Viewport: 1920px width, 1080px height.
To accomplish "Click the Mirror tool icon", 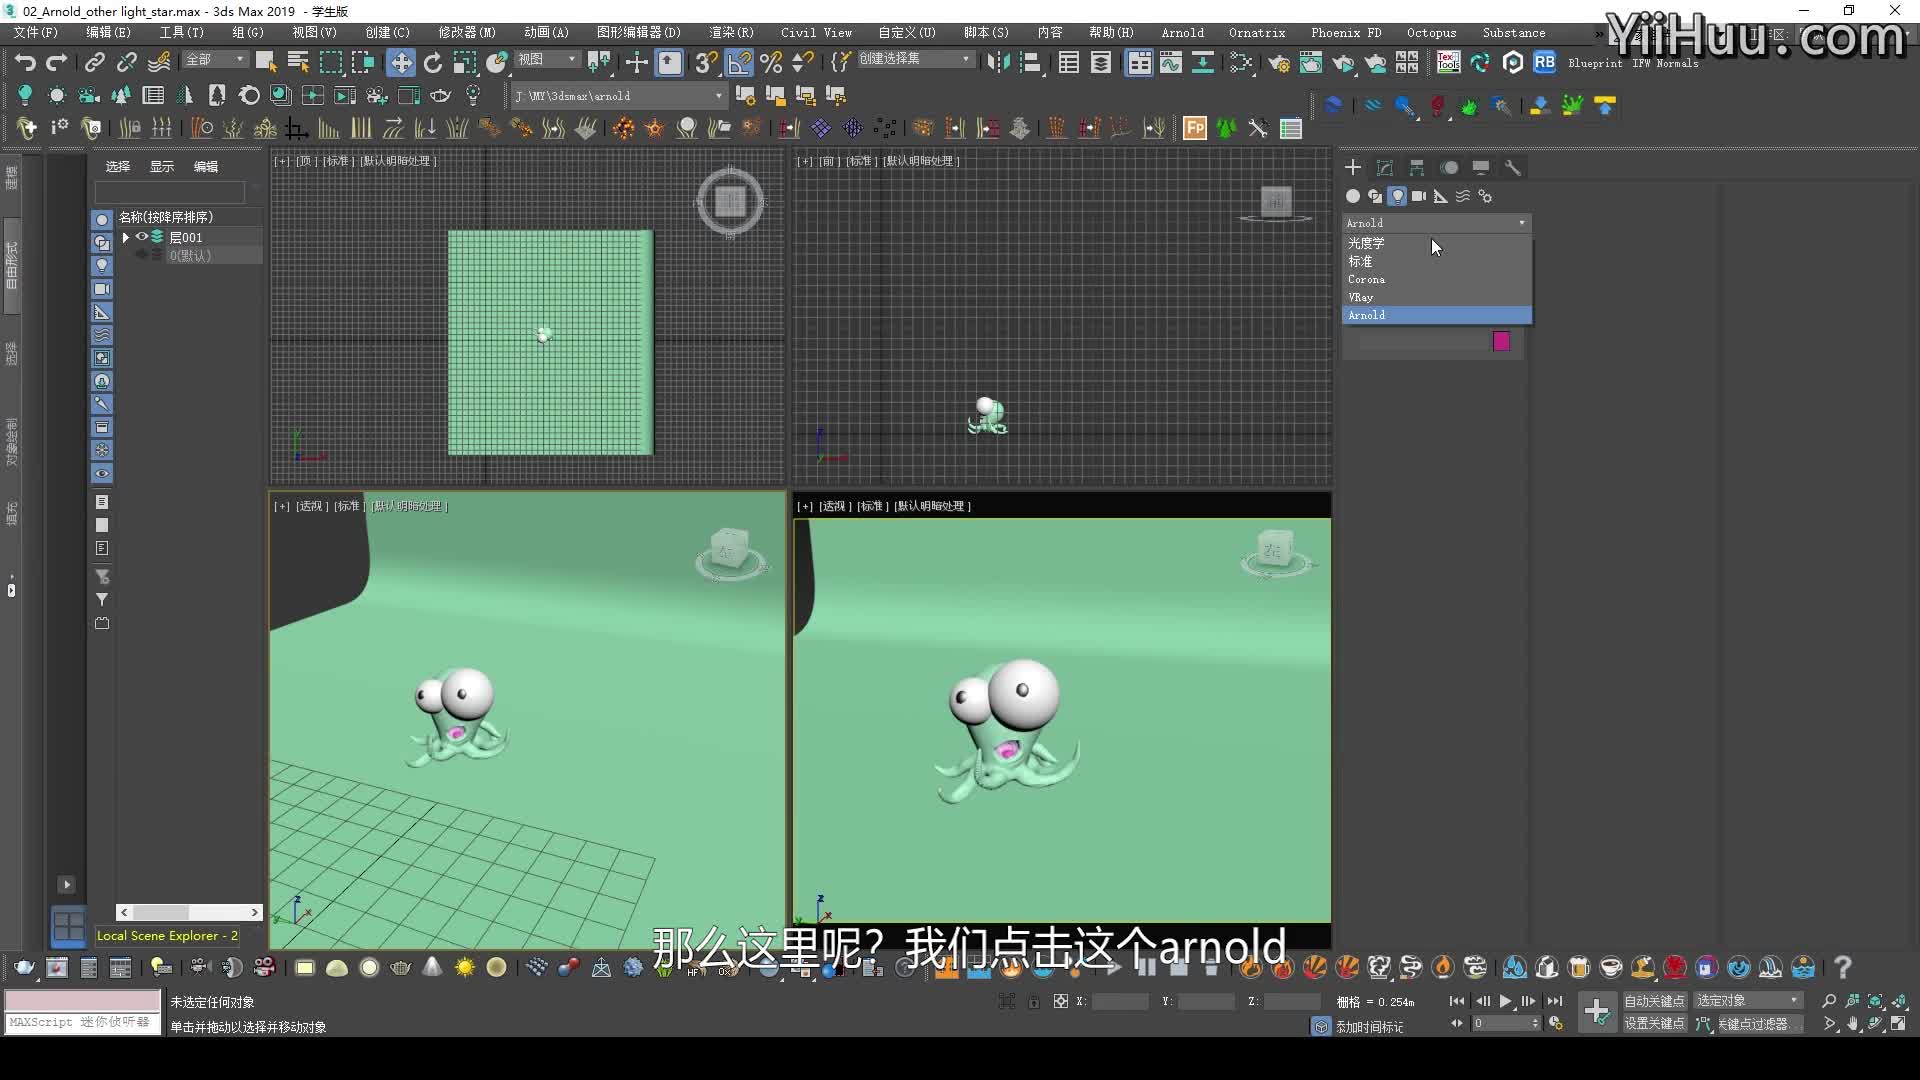I will [x=997, y=62].
